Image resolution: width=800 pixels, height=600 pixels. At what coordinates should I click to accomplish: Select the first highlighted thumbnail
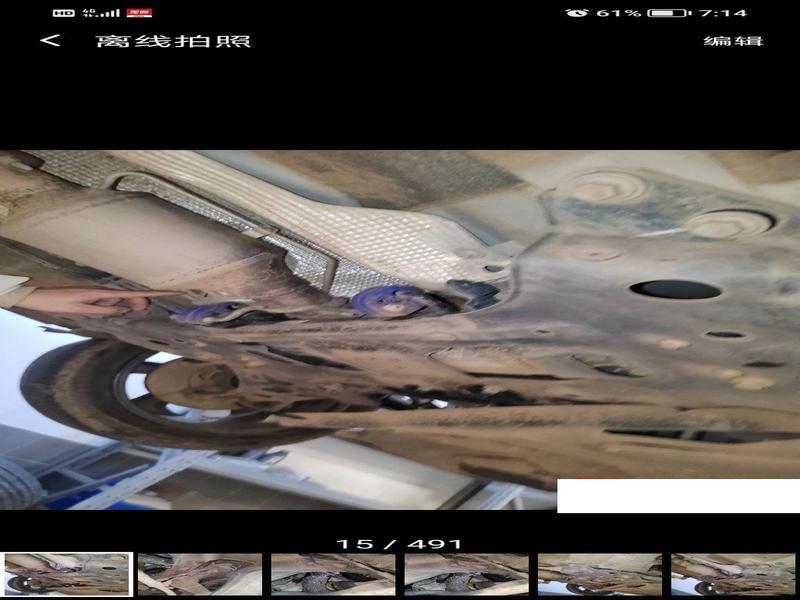(x=67, y=574)
